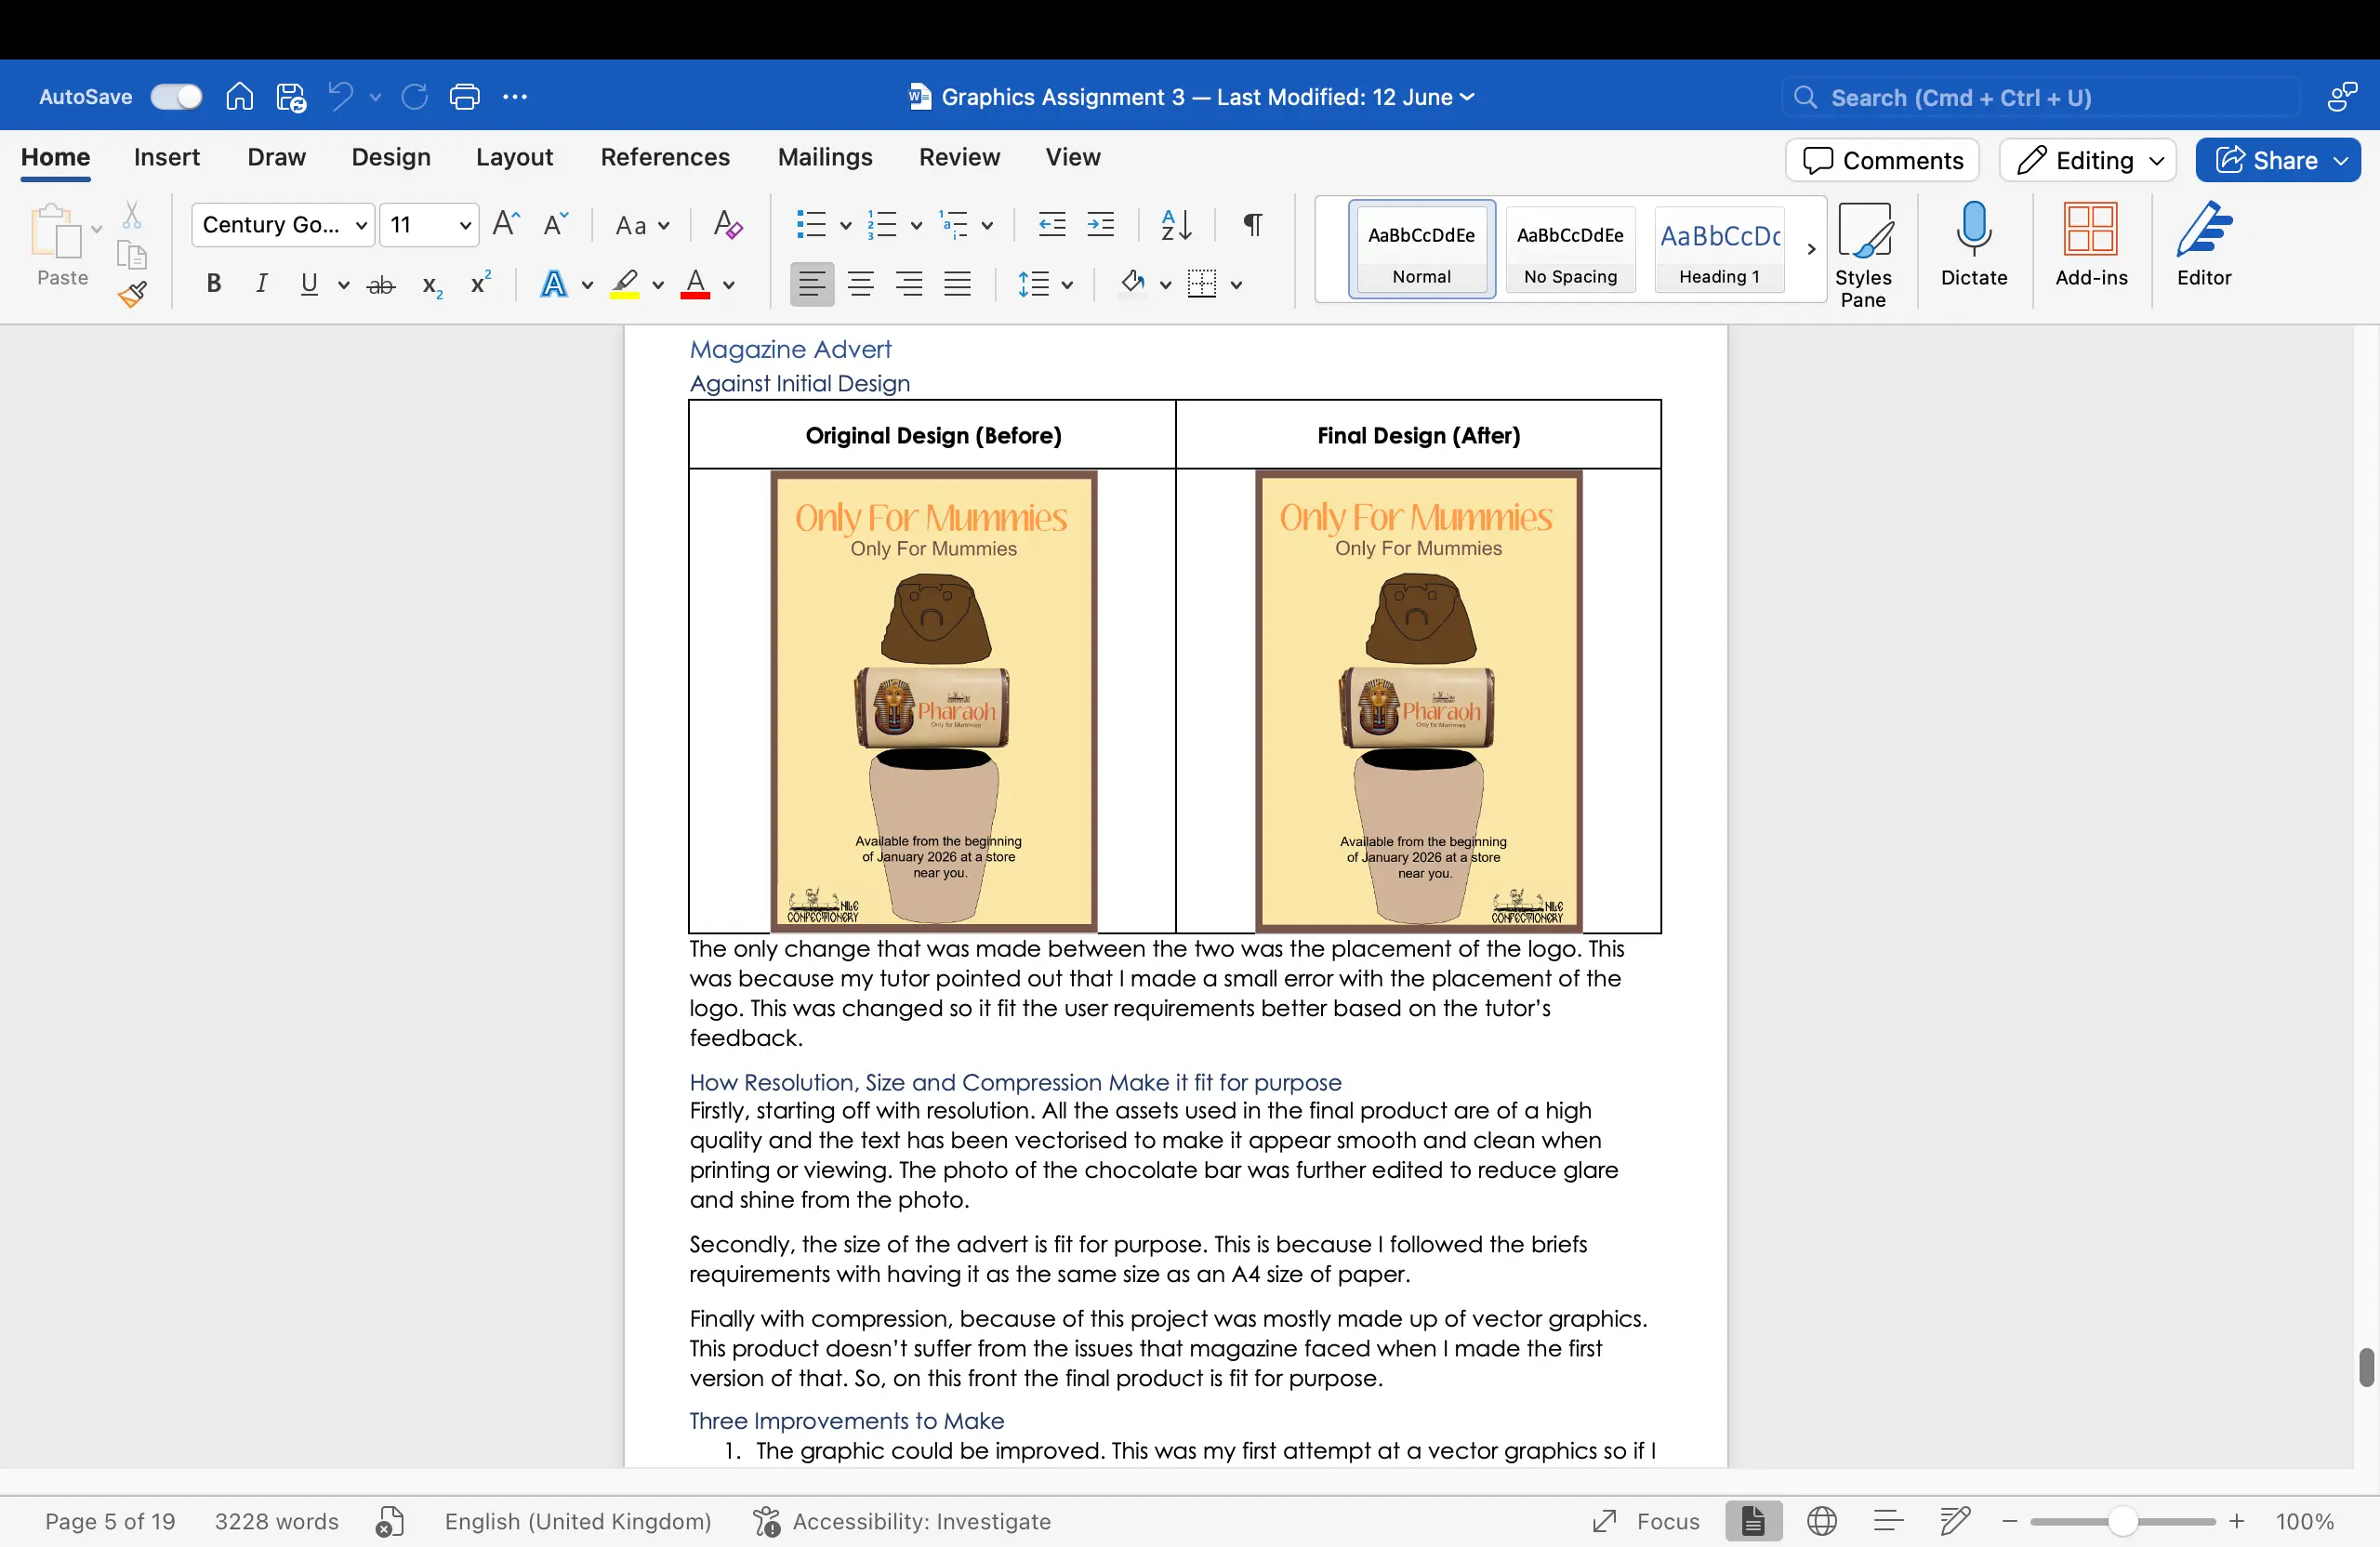Toggle bold formatting

coord(213,284)
